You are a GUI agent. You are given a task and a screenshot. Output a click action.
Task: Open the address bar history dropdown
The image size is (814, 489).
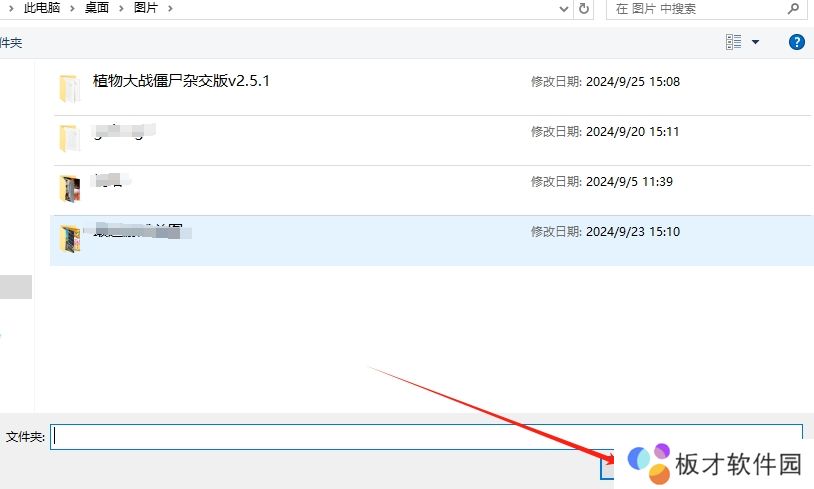pos(564,9)
